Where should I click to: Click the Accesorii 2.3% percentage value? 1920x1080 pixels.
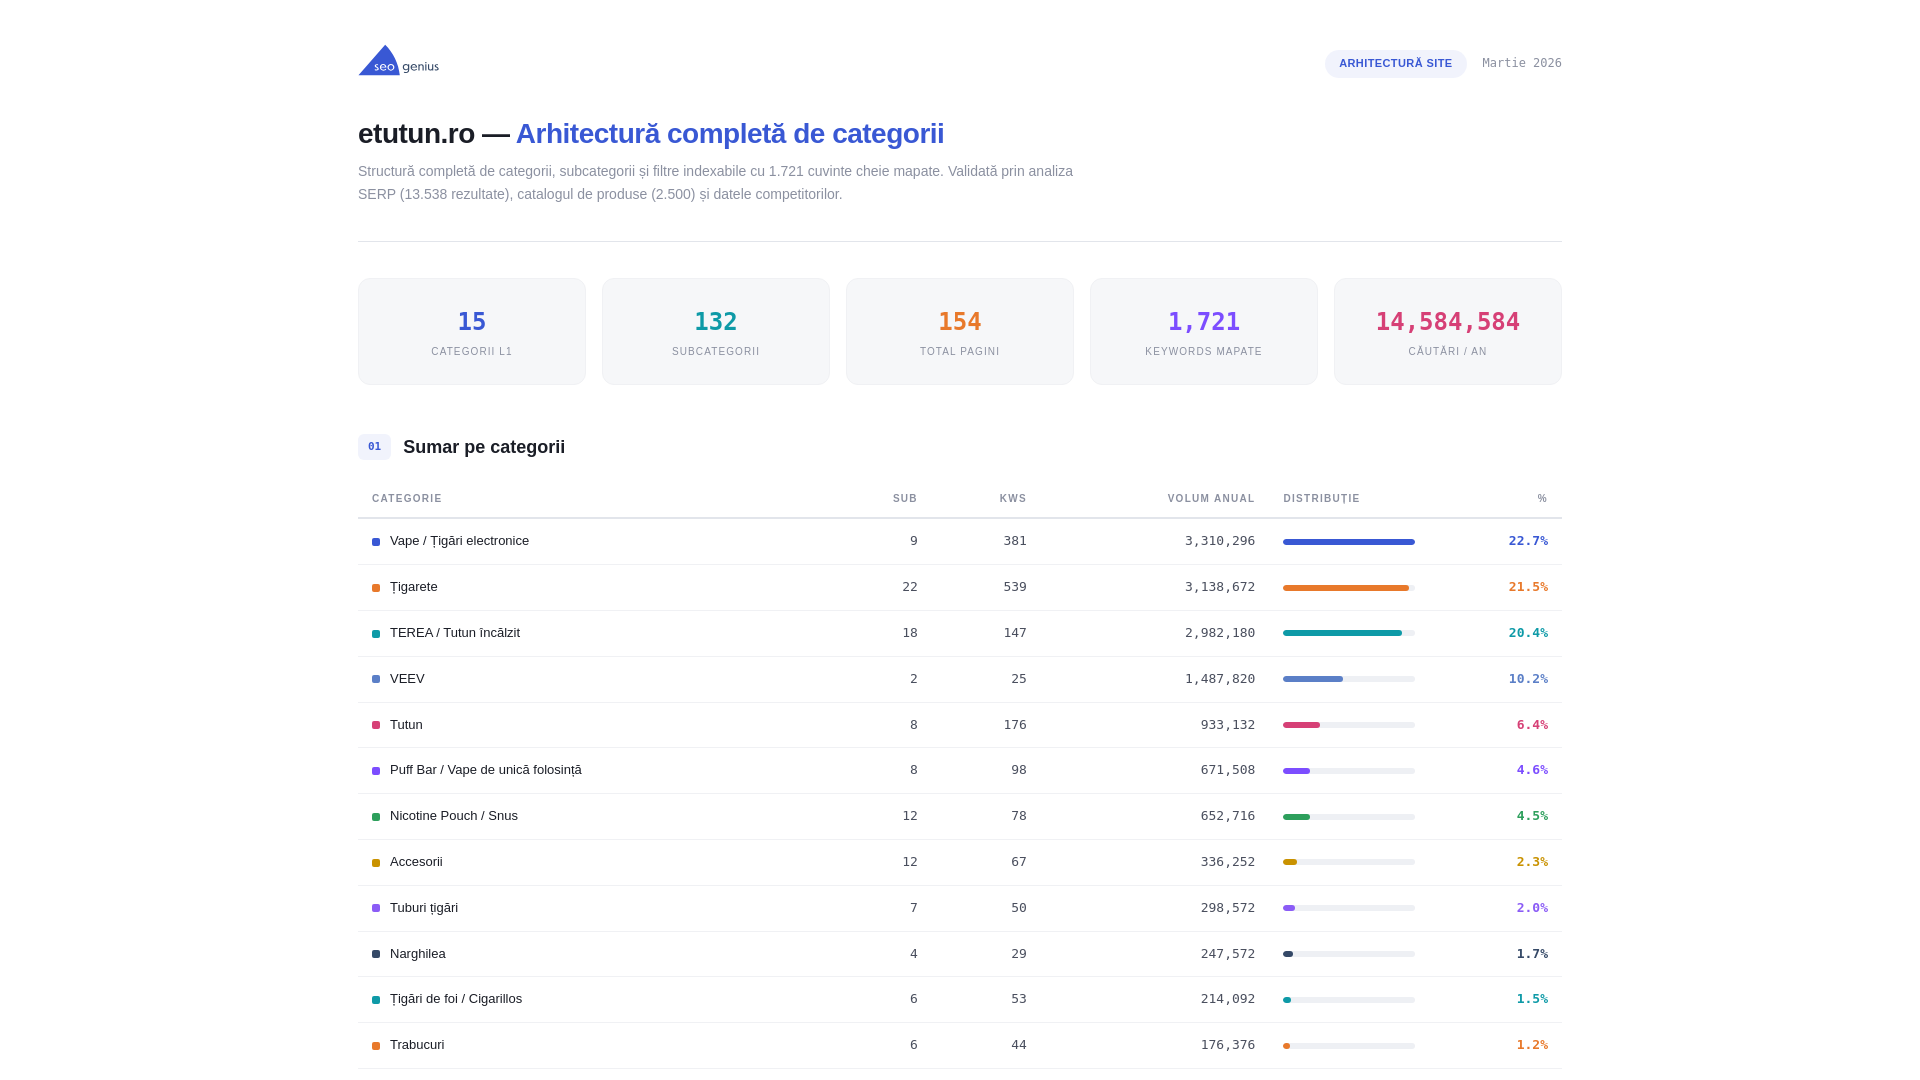(x=1531, y=862)
